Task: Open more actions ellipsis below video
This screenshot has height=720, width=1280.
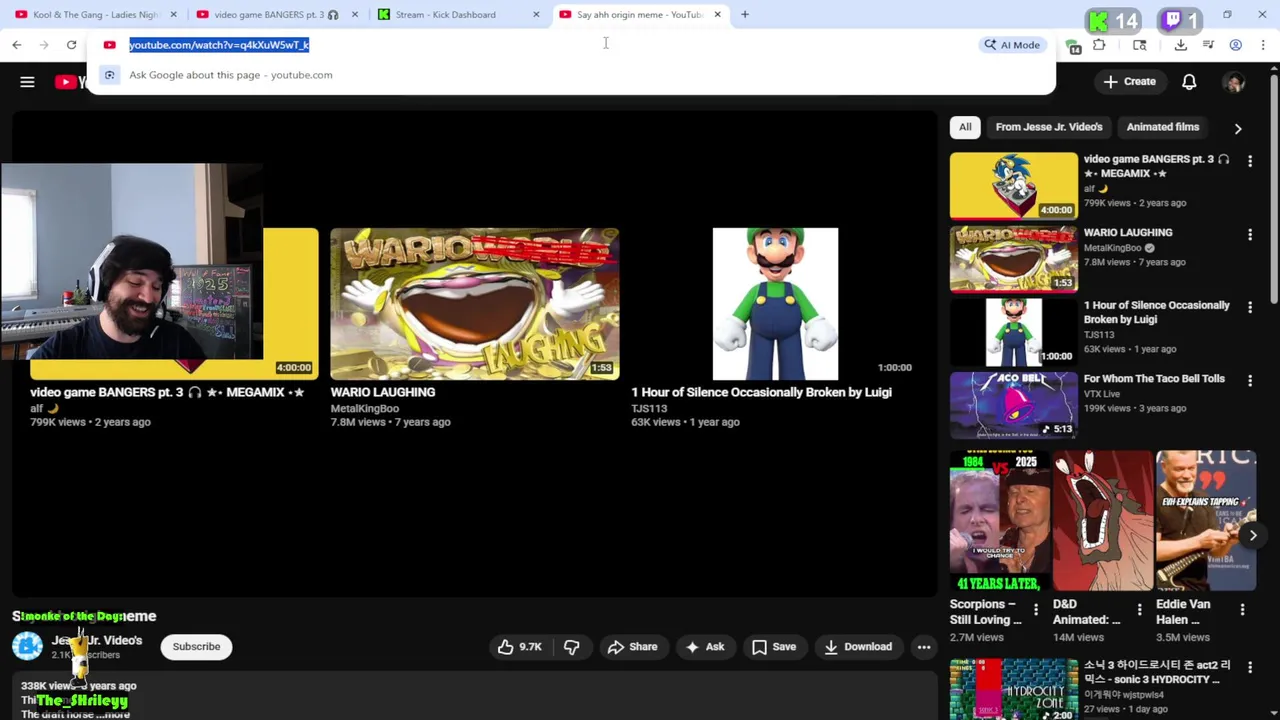Action: [x=924, y=647]
